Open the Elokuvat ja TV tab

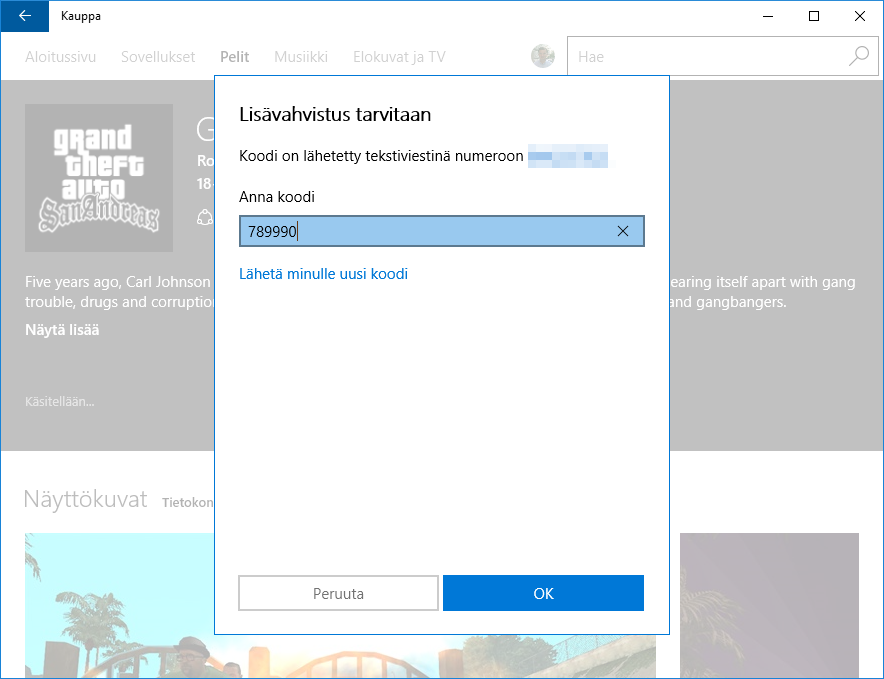(399, 57)
